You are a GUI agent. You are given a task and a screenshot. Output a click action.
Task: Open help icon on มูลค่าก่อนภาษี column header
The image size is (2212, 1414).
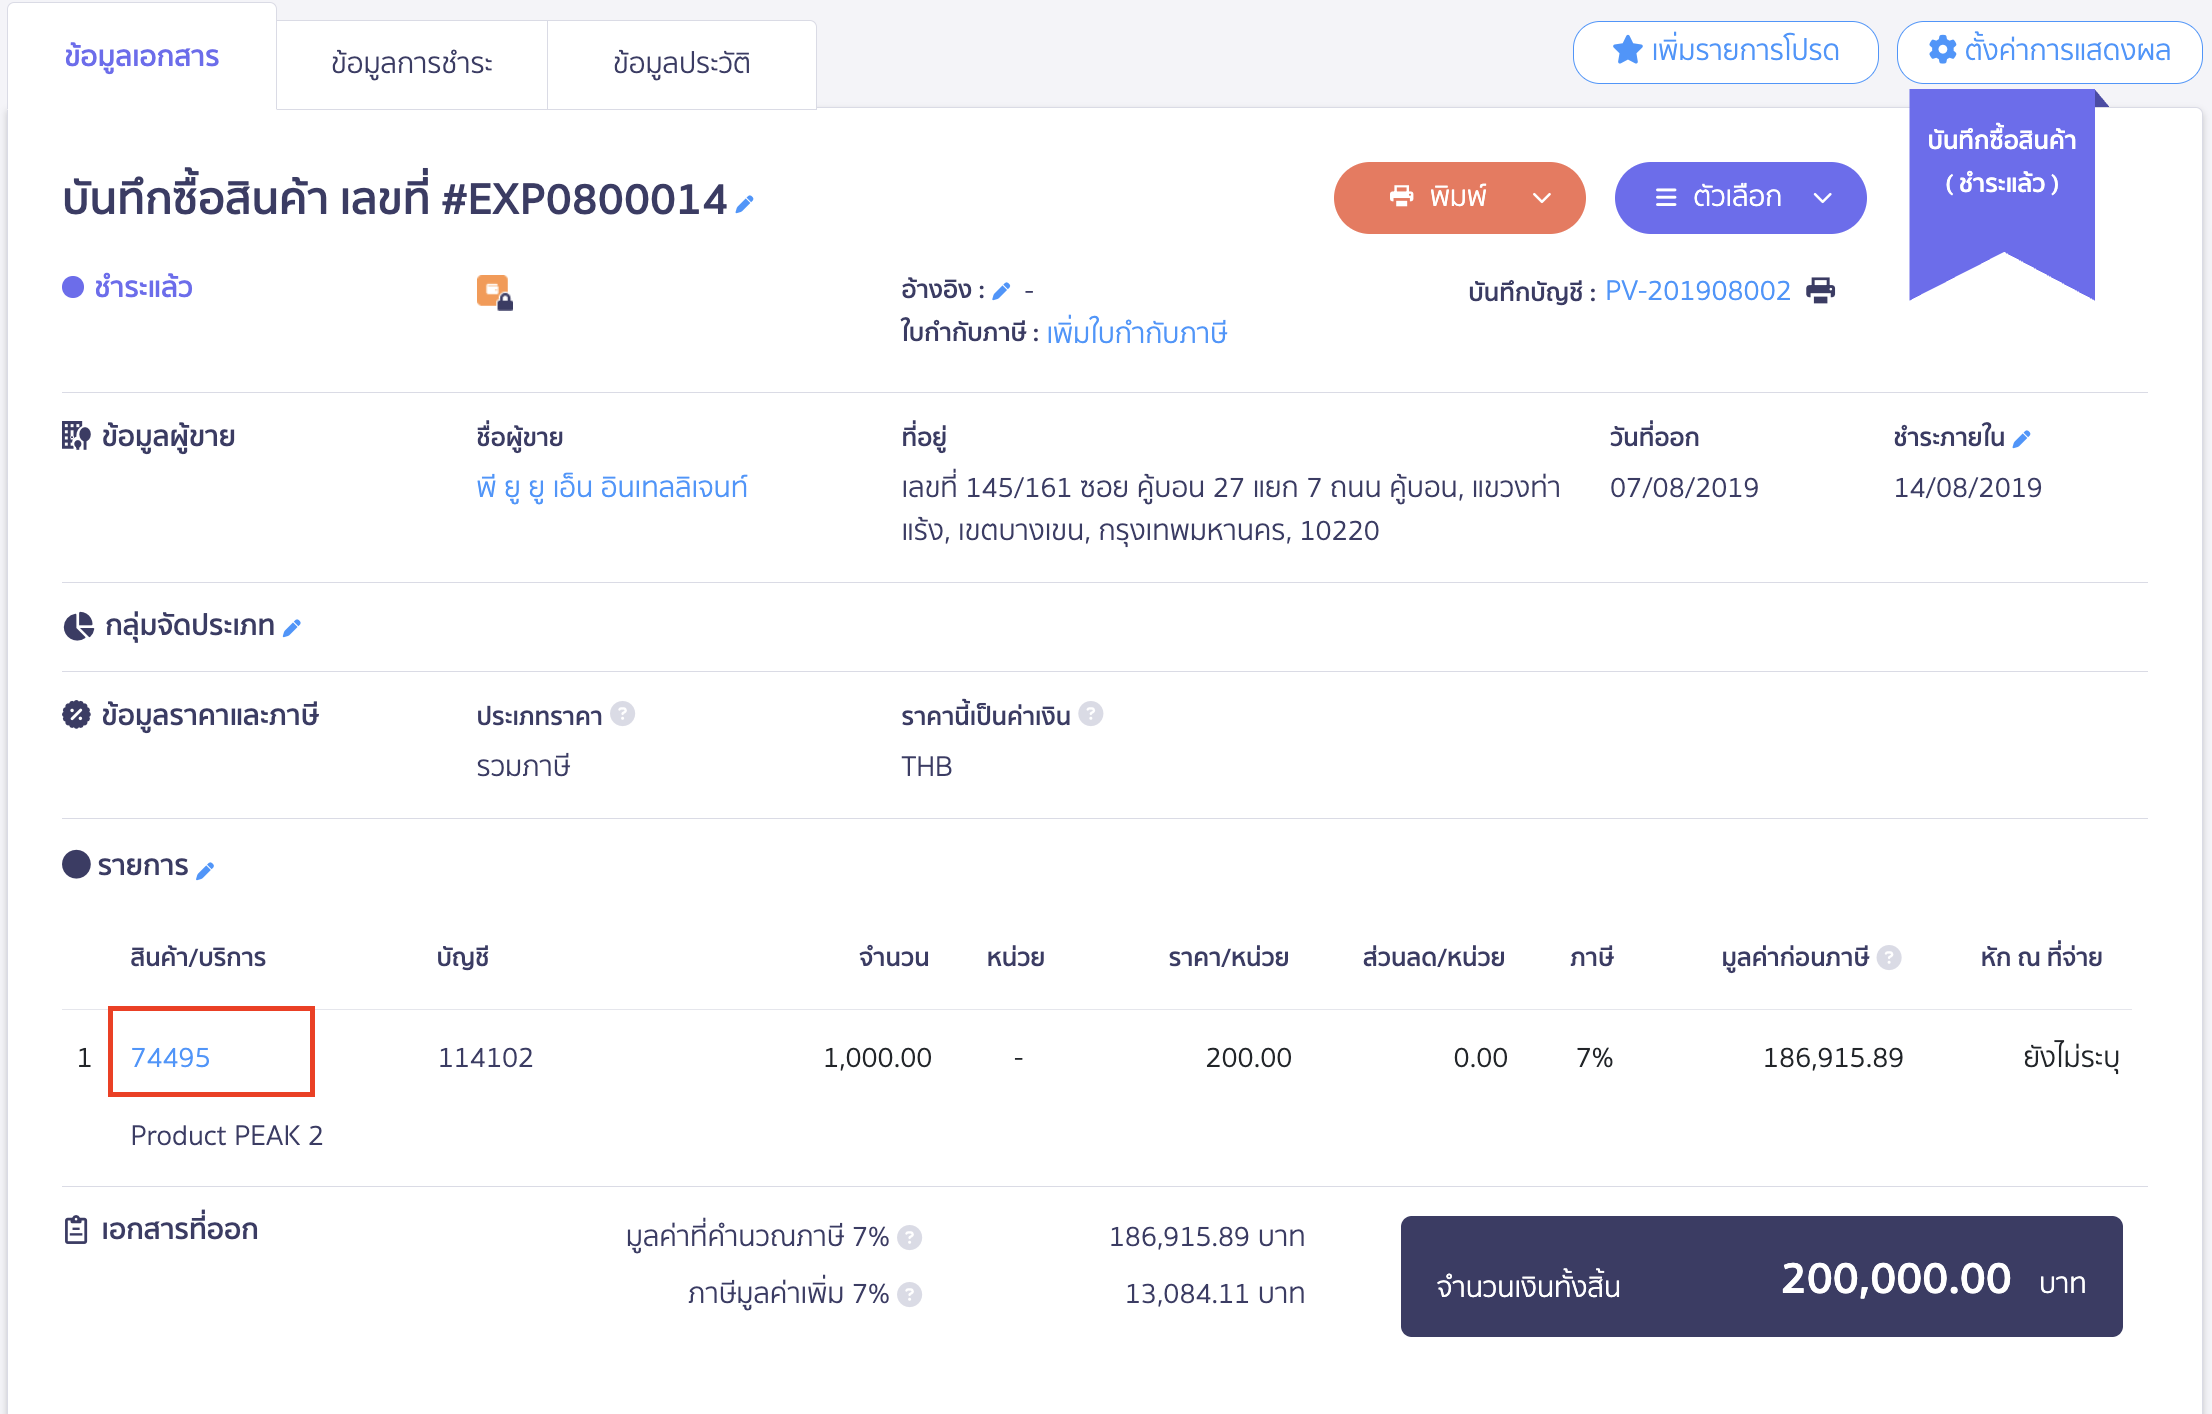coord(1889,957)
